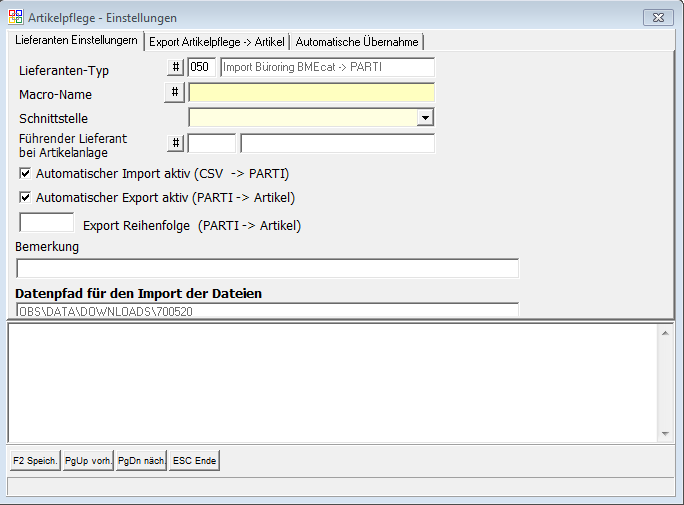Click into the Bemerkung text field
The image size is (684, 505).
tap(267, 268)
